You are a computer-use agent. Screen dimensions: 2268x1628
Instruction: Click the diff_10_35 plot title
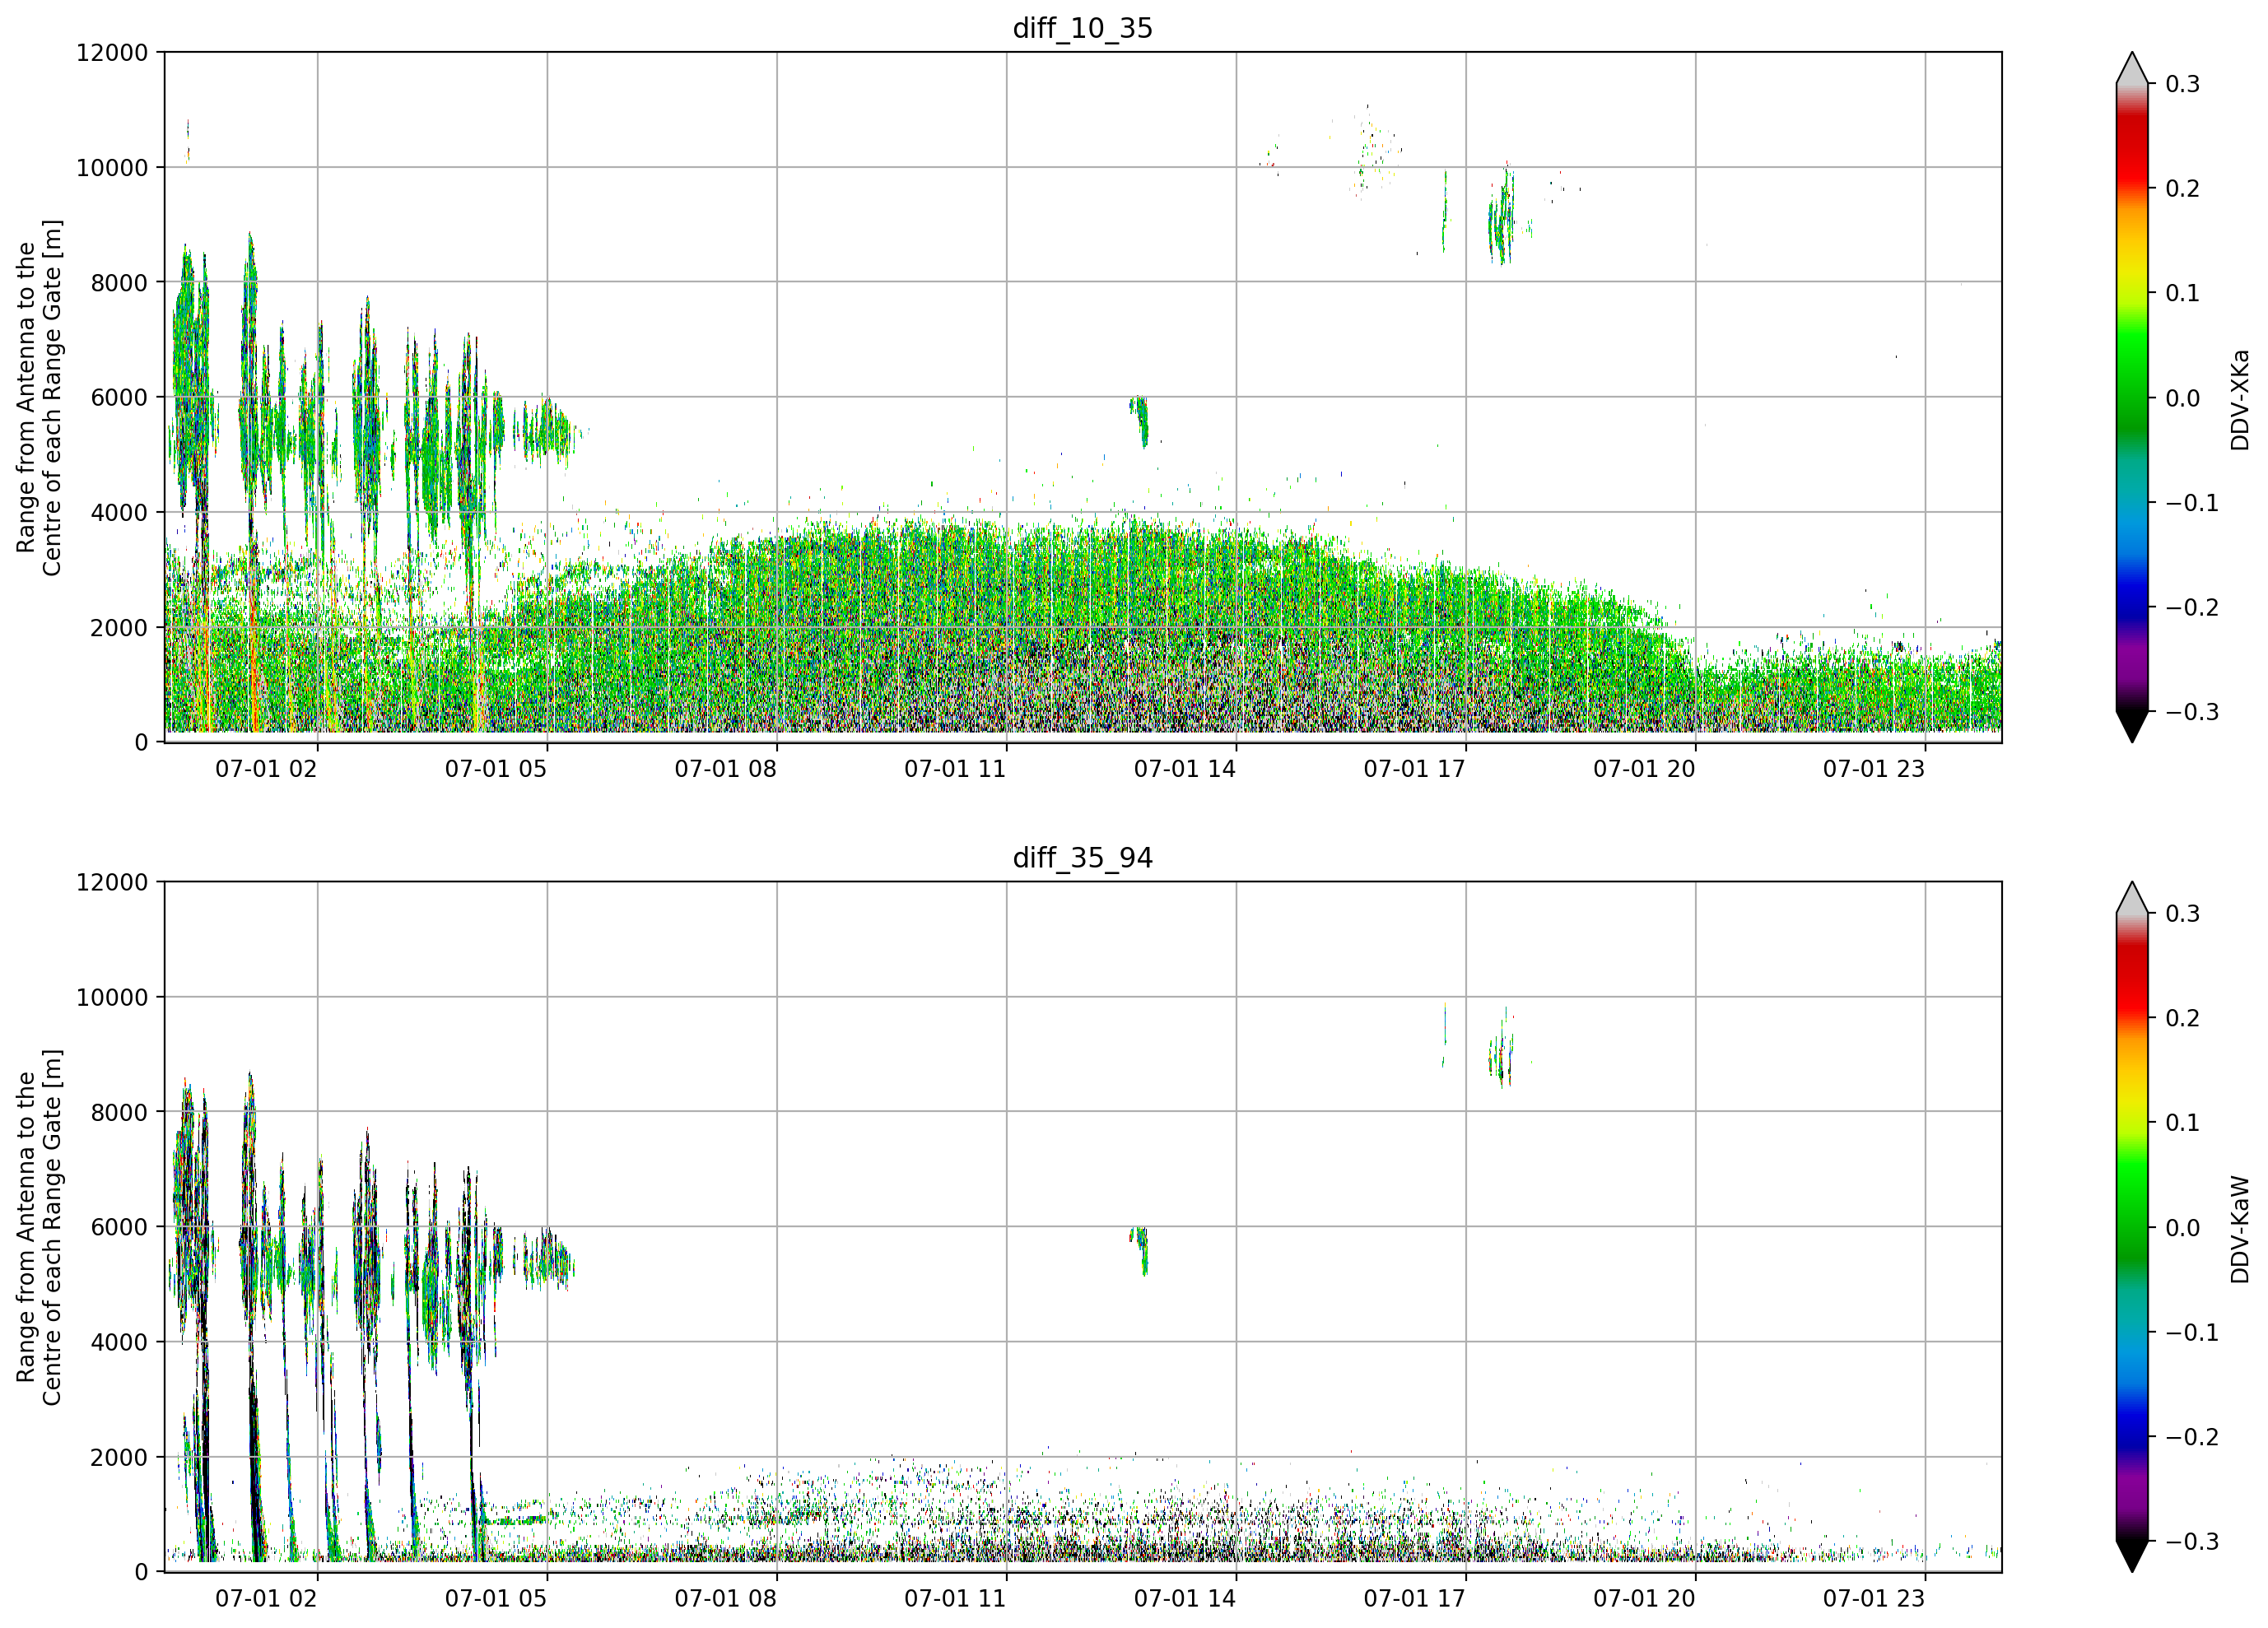pos(1082,28)
